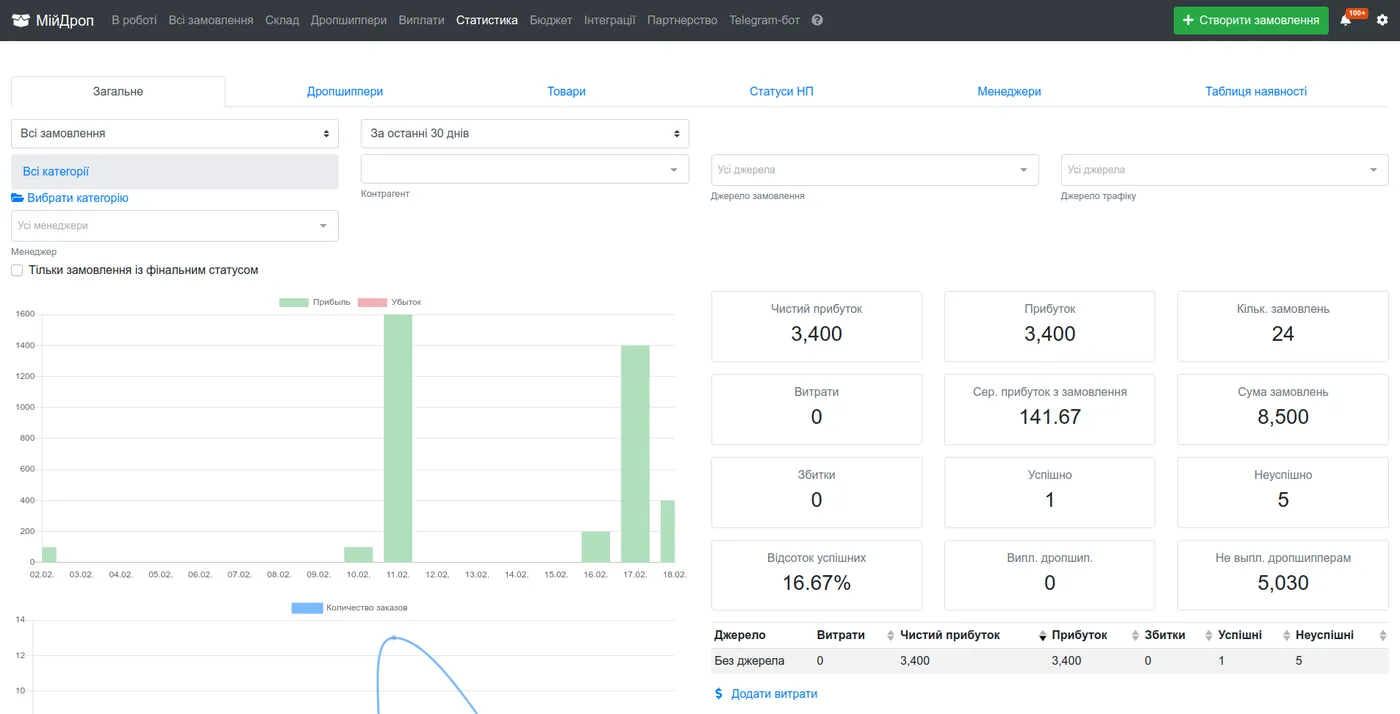This screenshot has width=1400, height=714.
Task: Open the settings gear icon
Action: coord(1382,20)
